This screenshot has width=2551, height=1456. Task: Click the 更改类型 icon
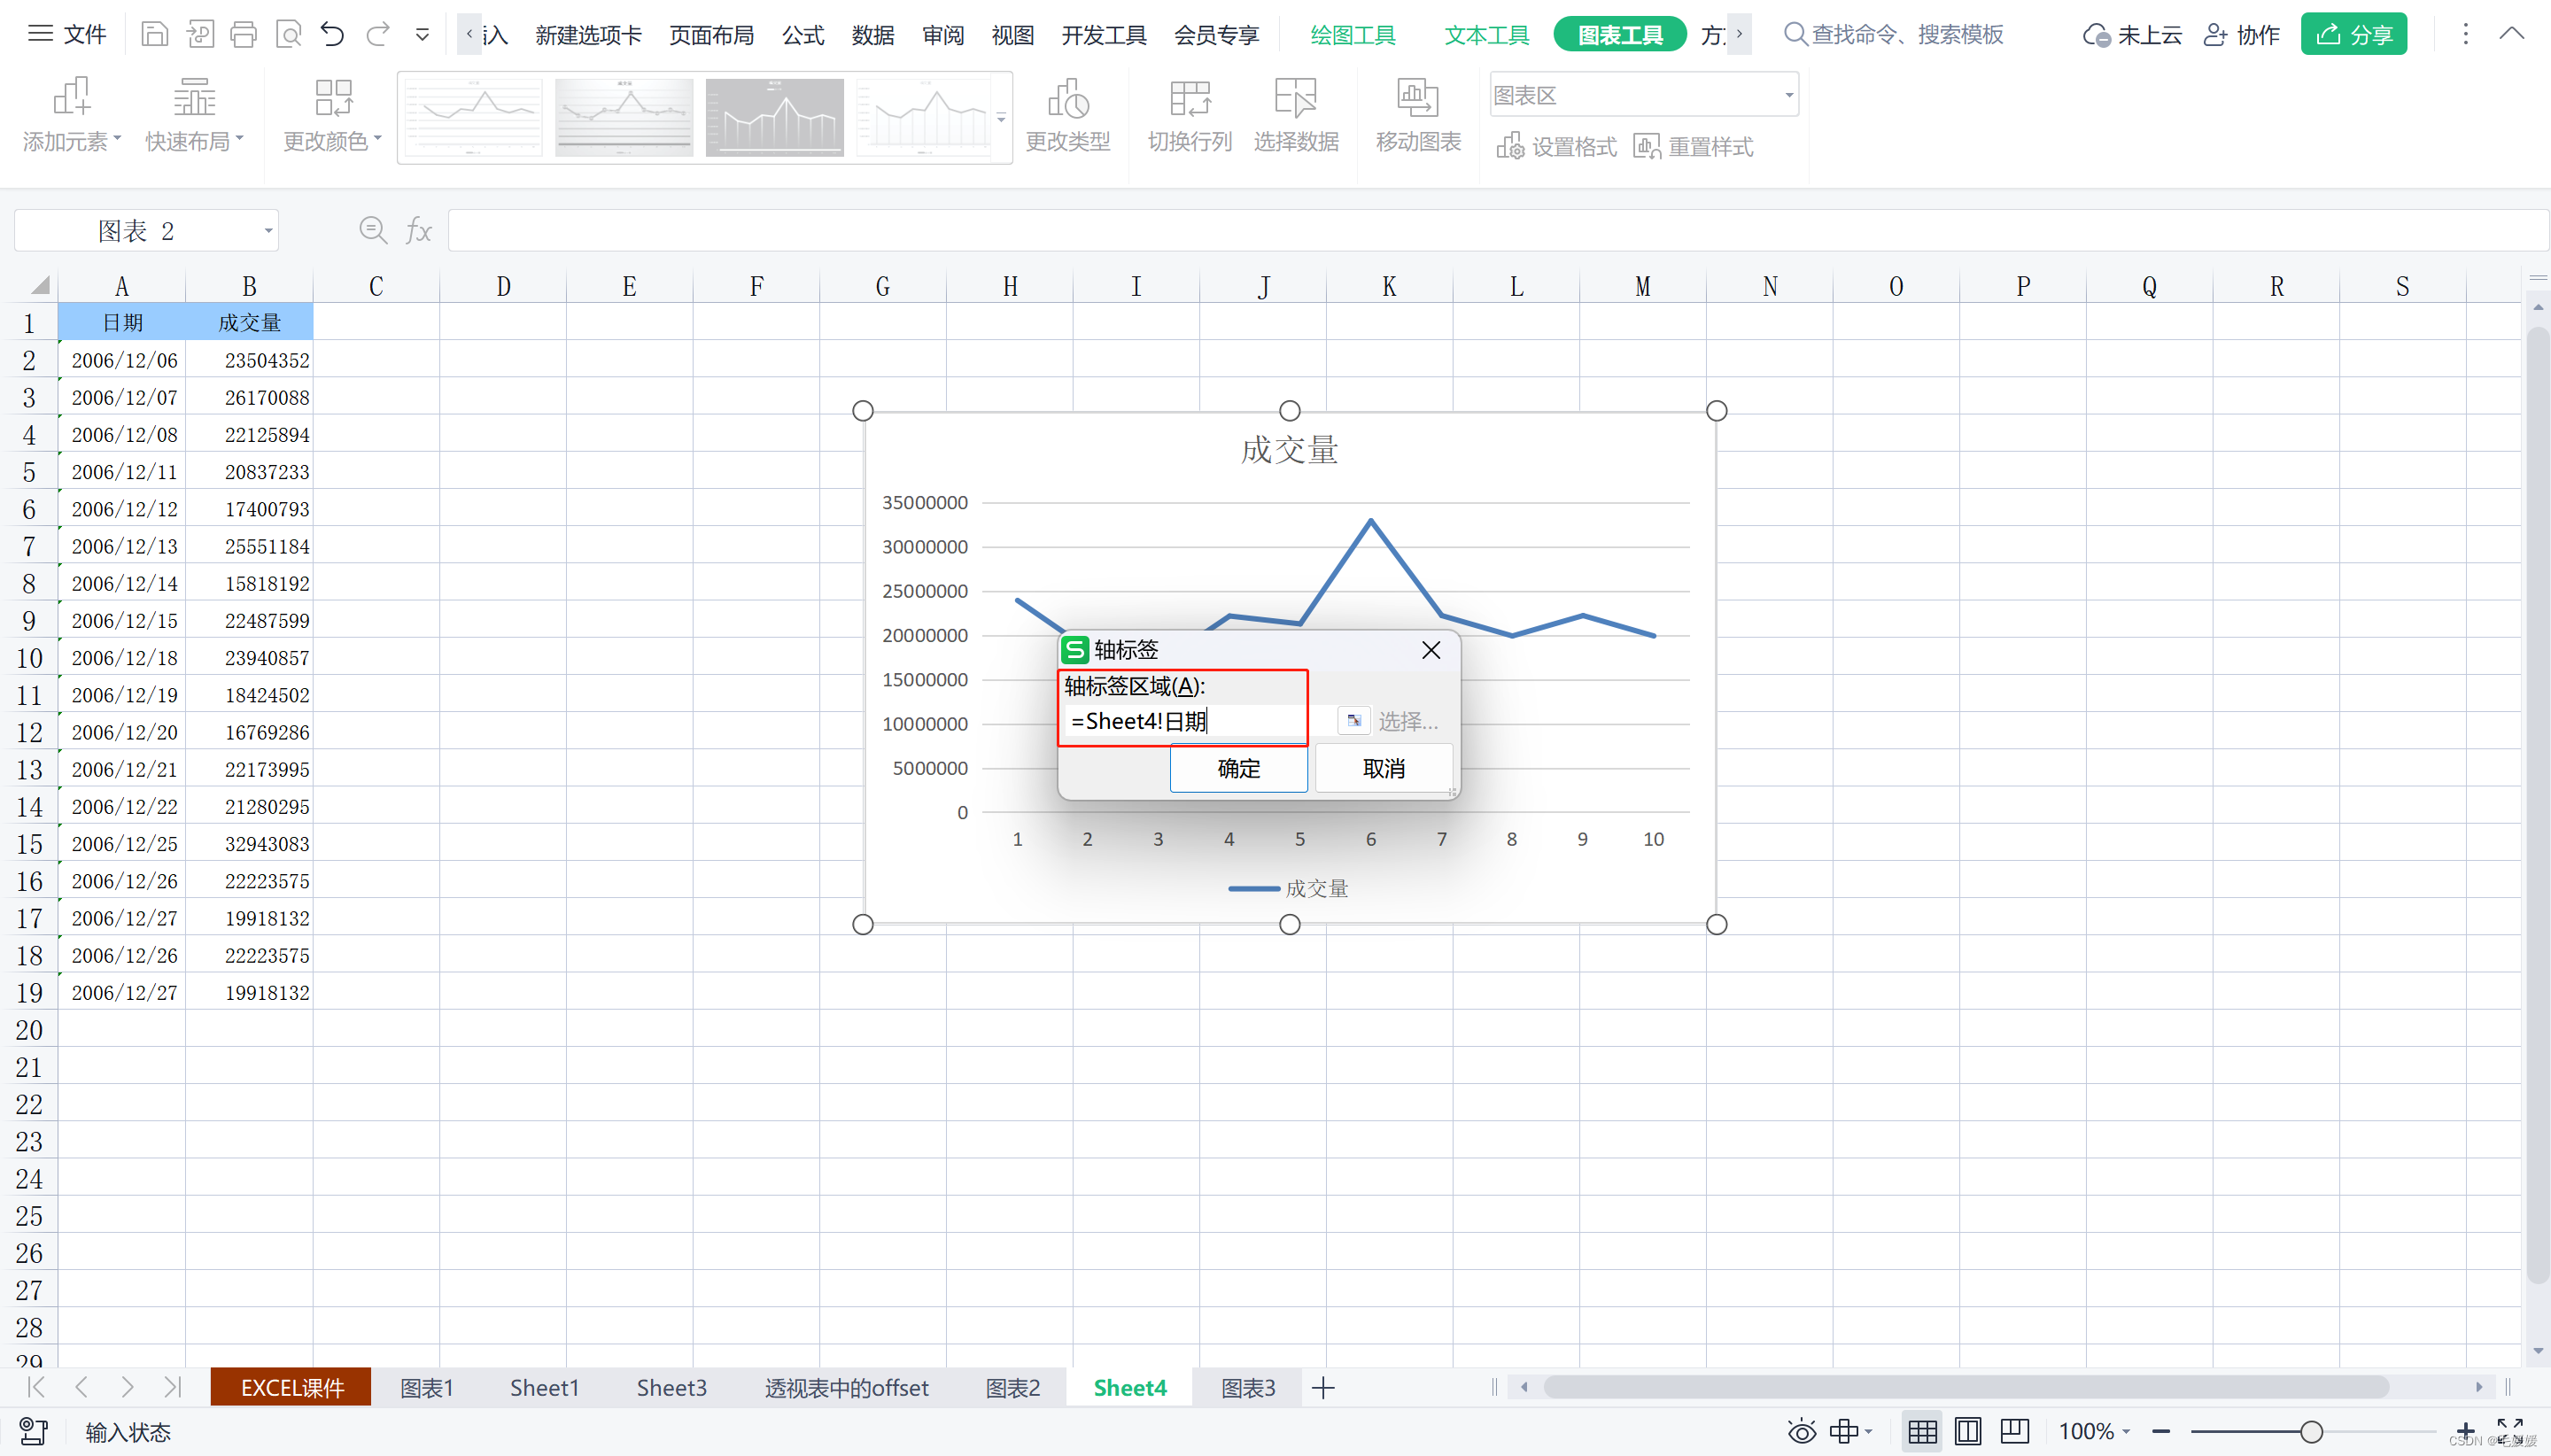tap(1068, 115)
